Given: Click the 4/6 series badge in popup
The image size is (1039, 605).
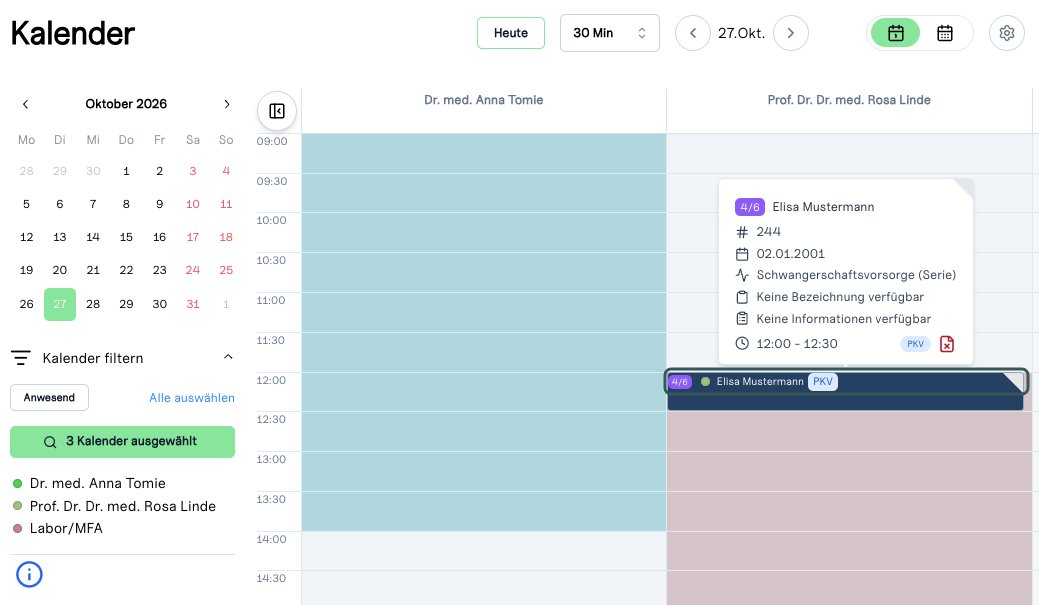Looking at the screenshot, I should coord(749,207).
